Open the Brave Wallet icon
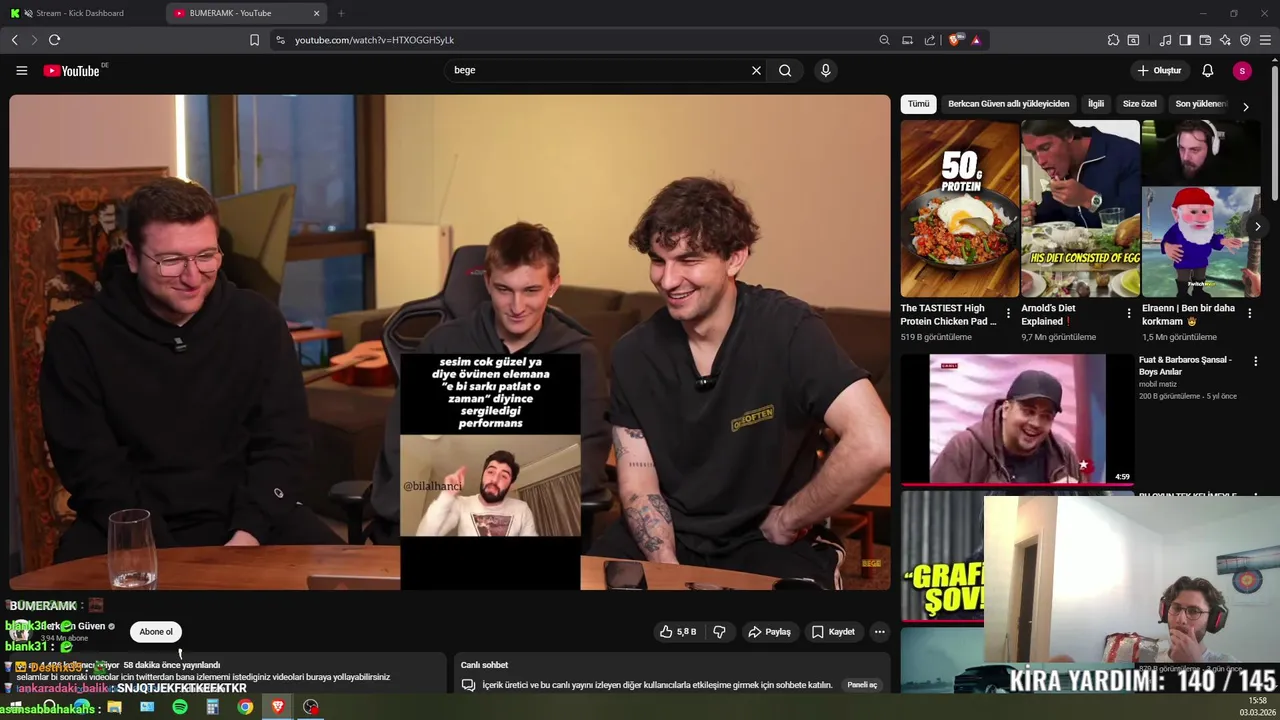1280x720 pixels. click(1205, 40)
